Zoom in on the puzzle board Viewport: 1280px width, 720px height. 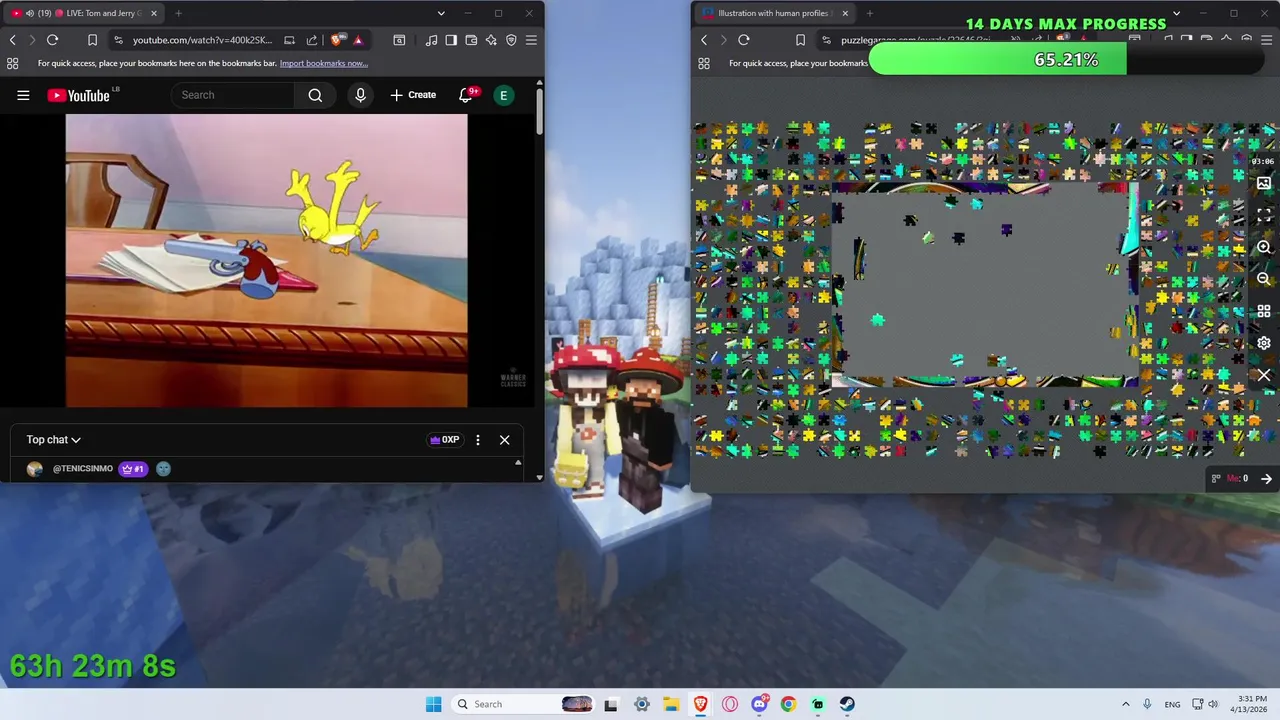pyautogui.click(x=1264, y=247)
